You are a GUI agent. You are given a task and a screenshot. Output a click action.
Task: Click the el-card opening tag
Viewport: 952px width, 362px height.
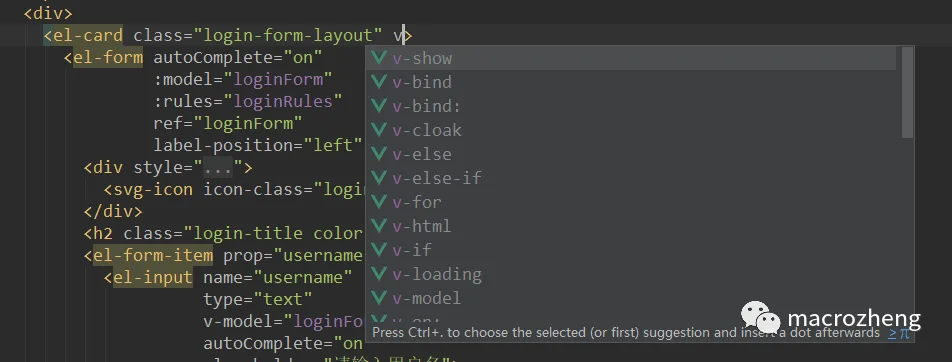83,36
